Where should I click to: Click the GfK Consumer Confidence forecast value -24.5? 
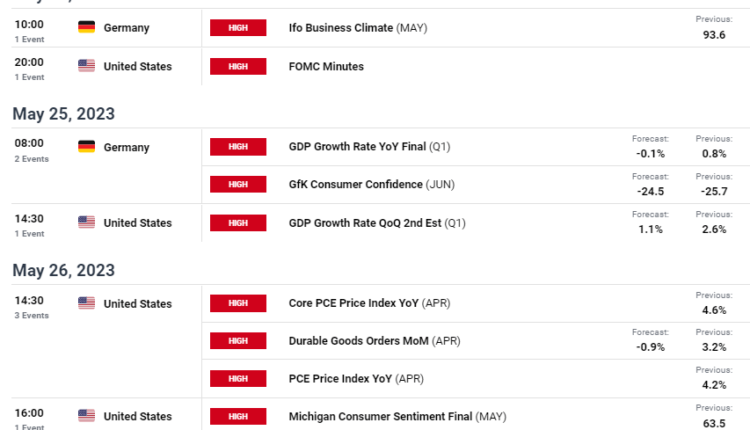click(648, 191)
